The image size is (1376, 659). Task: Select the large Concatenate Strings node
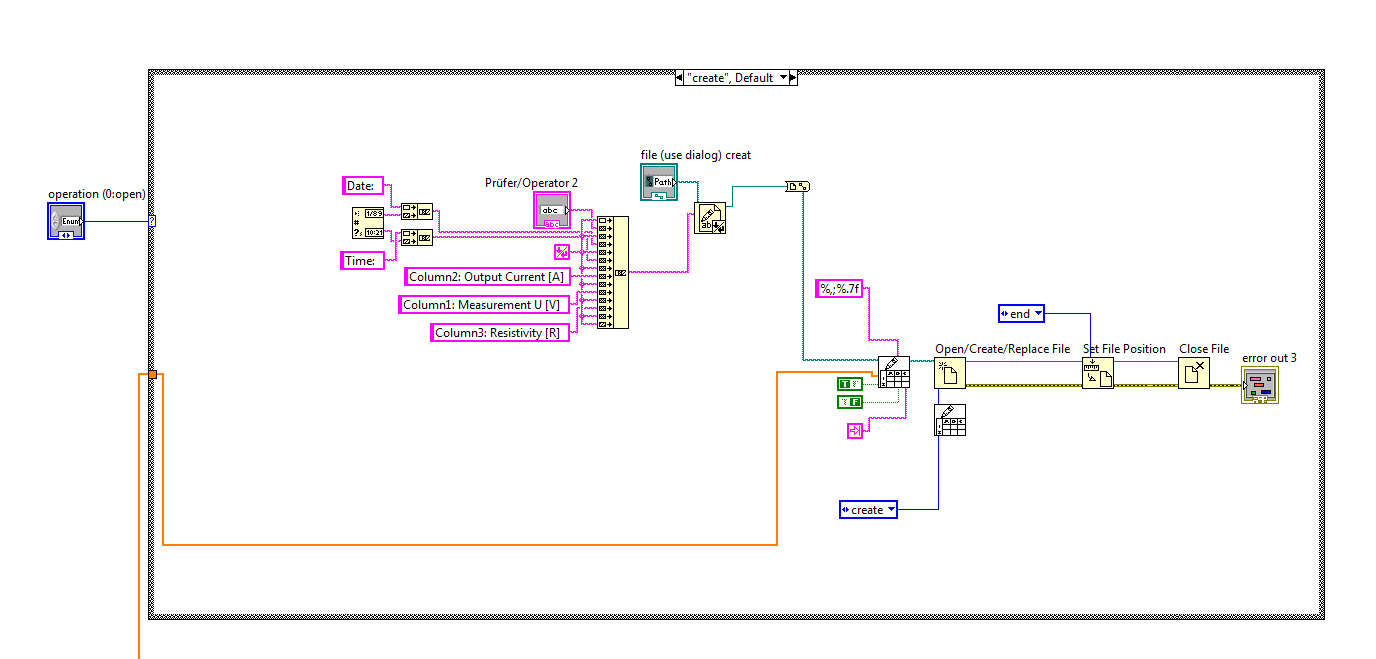[x=613, y=272]
